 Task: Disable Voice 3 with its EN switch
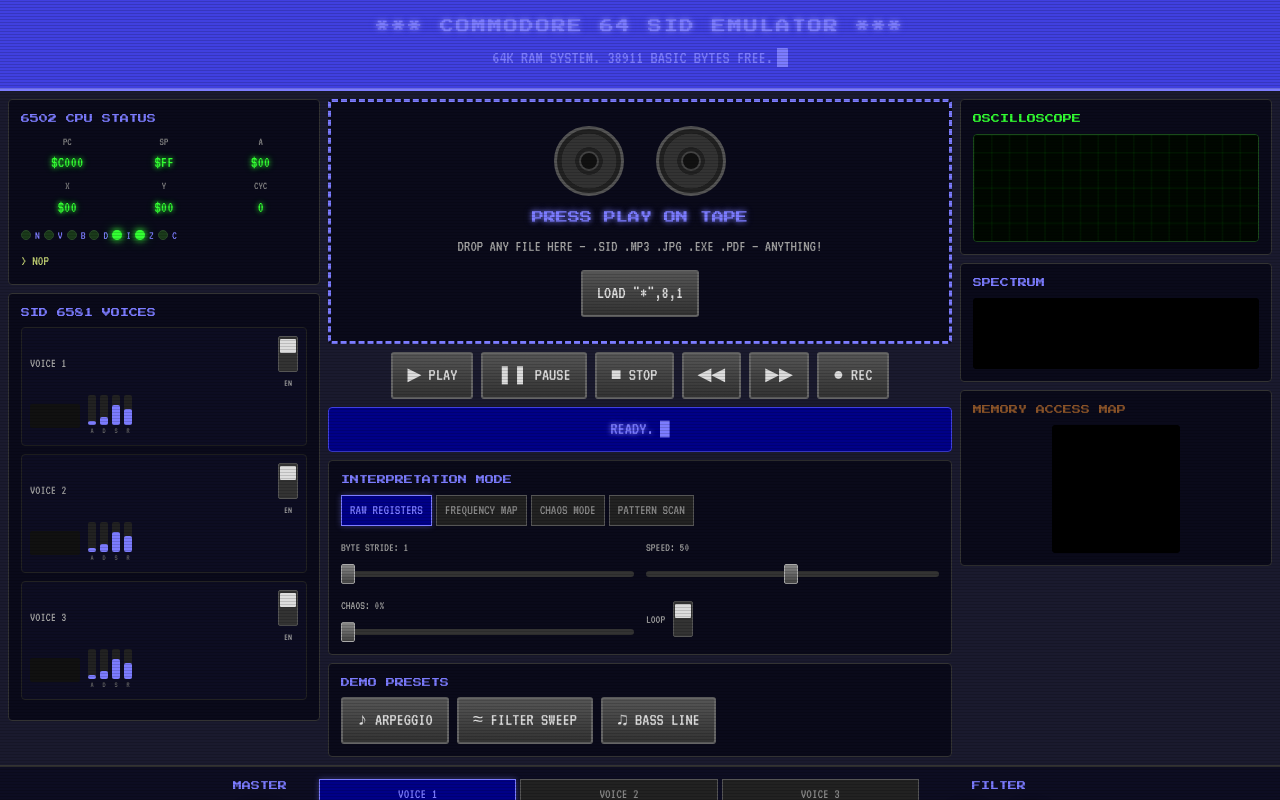287,607
